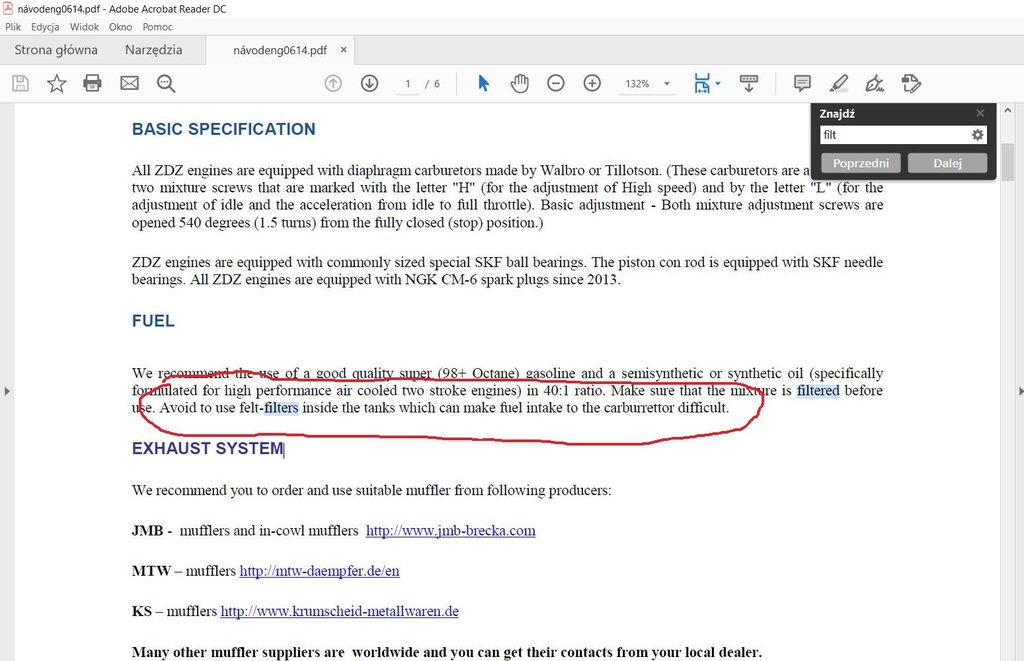Open the magnifier search tool

click(166, 83)
